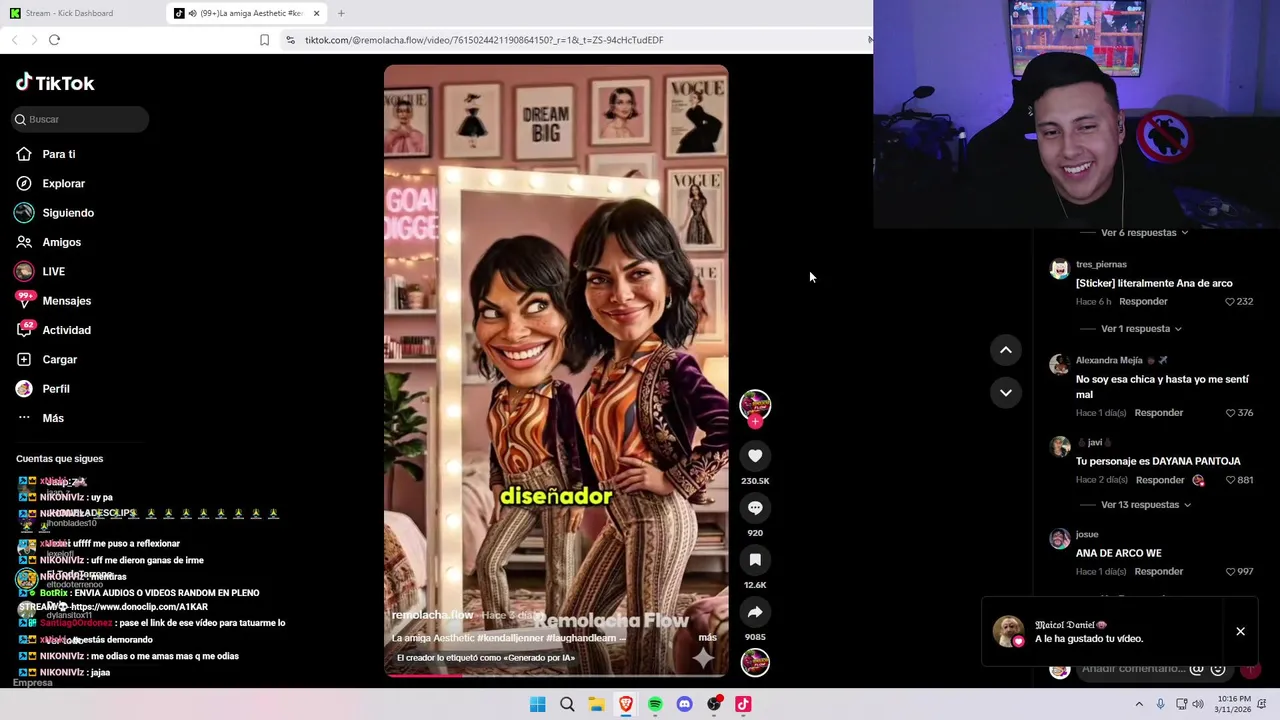Screen dimensions: 1280x720
Task: Like tres_piernas comment with 232 likes
Action: coord(1230,301)
